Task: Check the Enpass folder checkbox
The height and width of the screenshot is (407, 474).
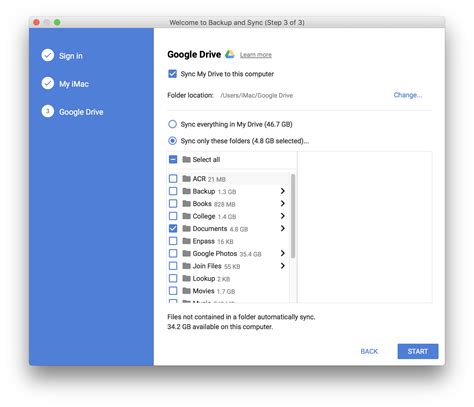Action: tap(173, 241)
